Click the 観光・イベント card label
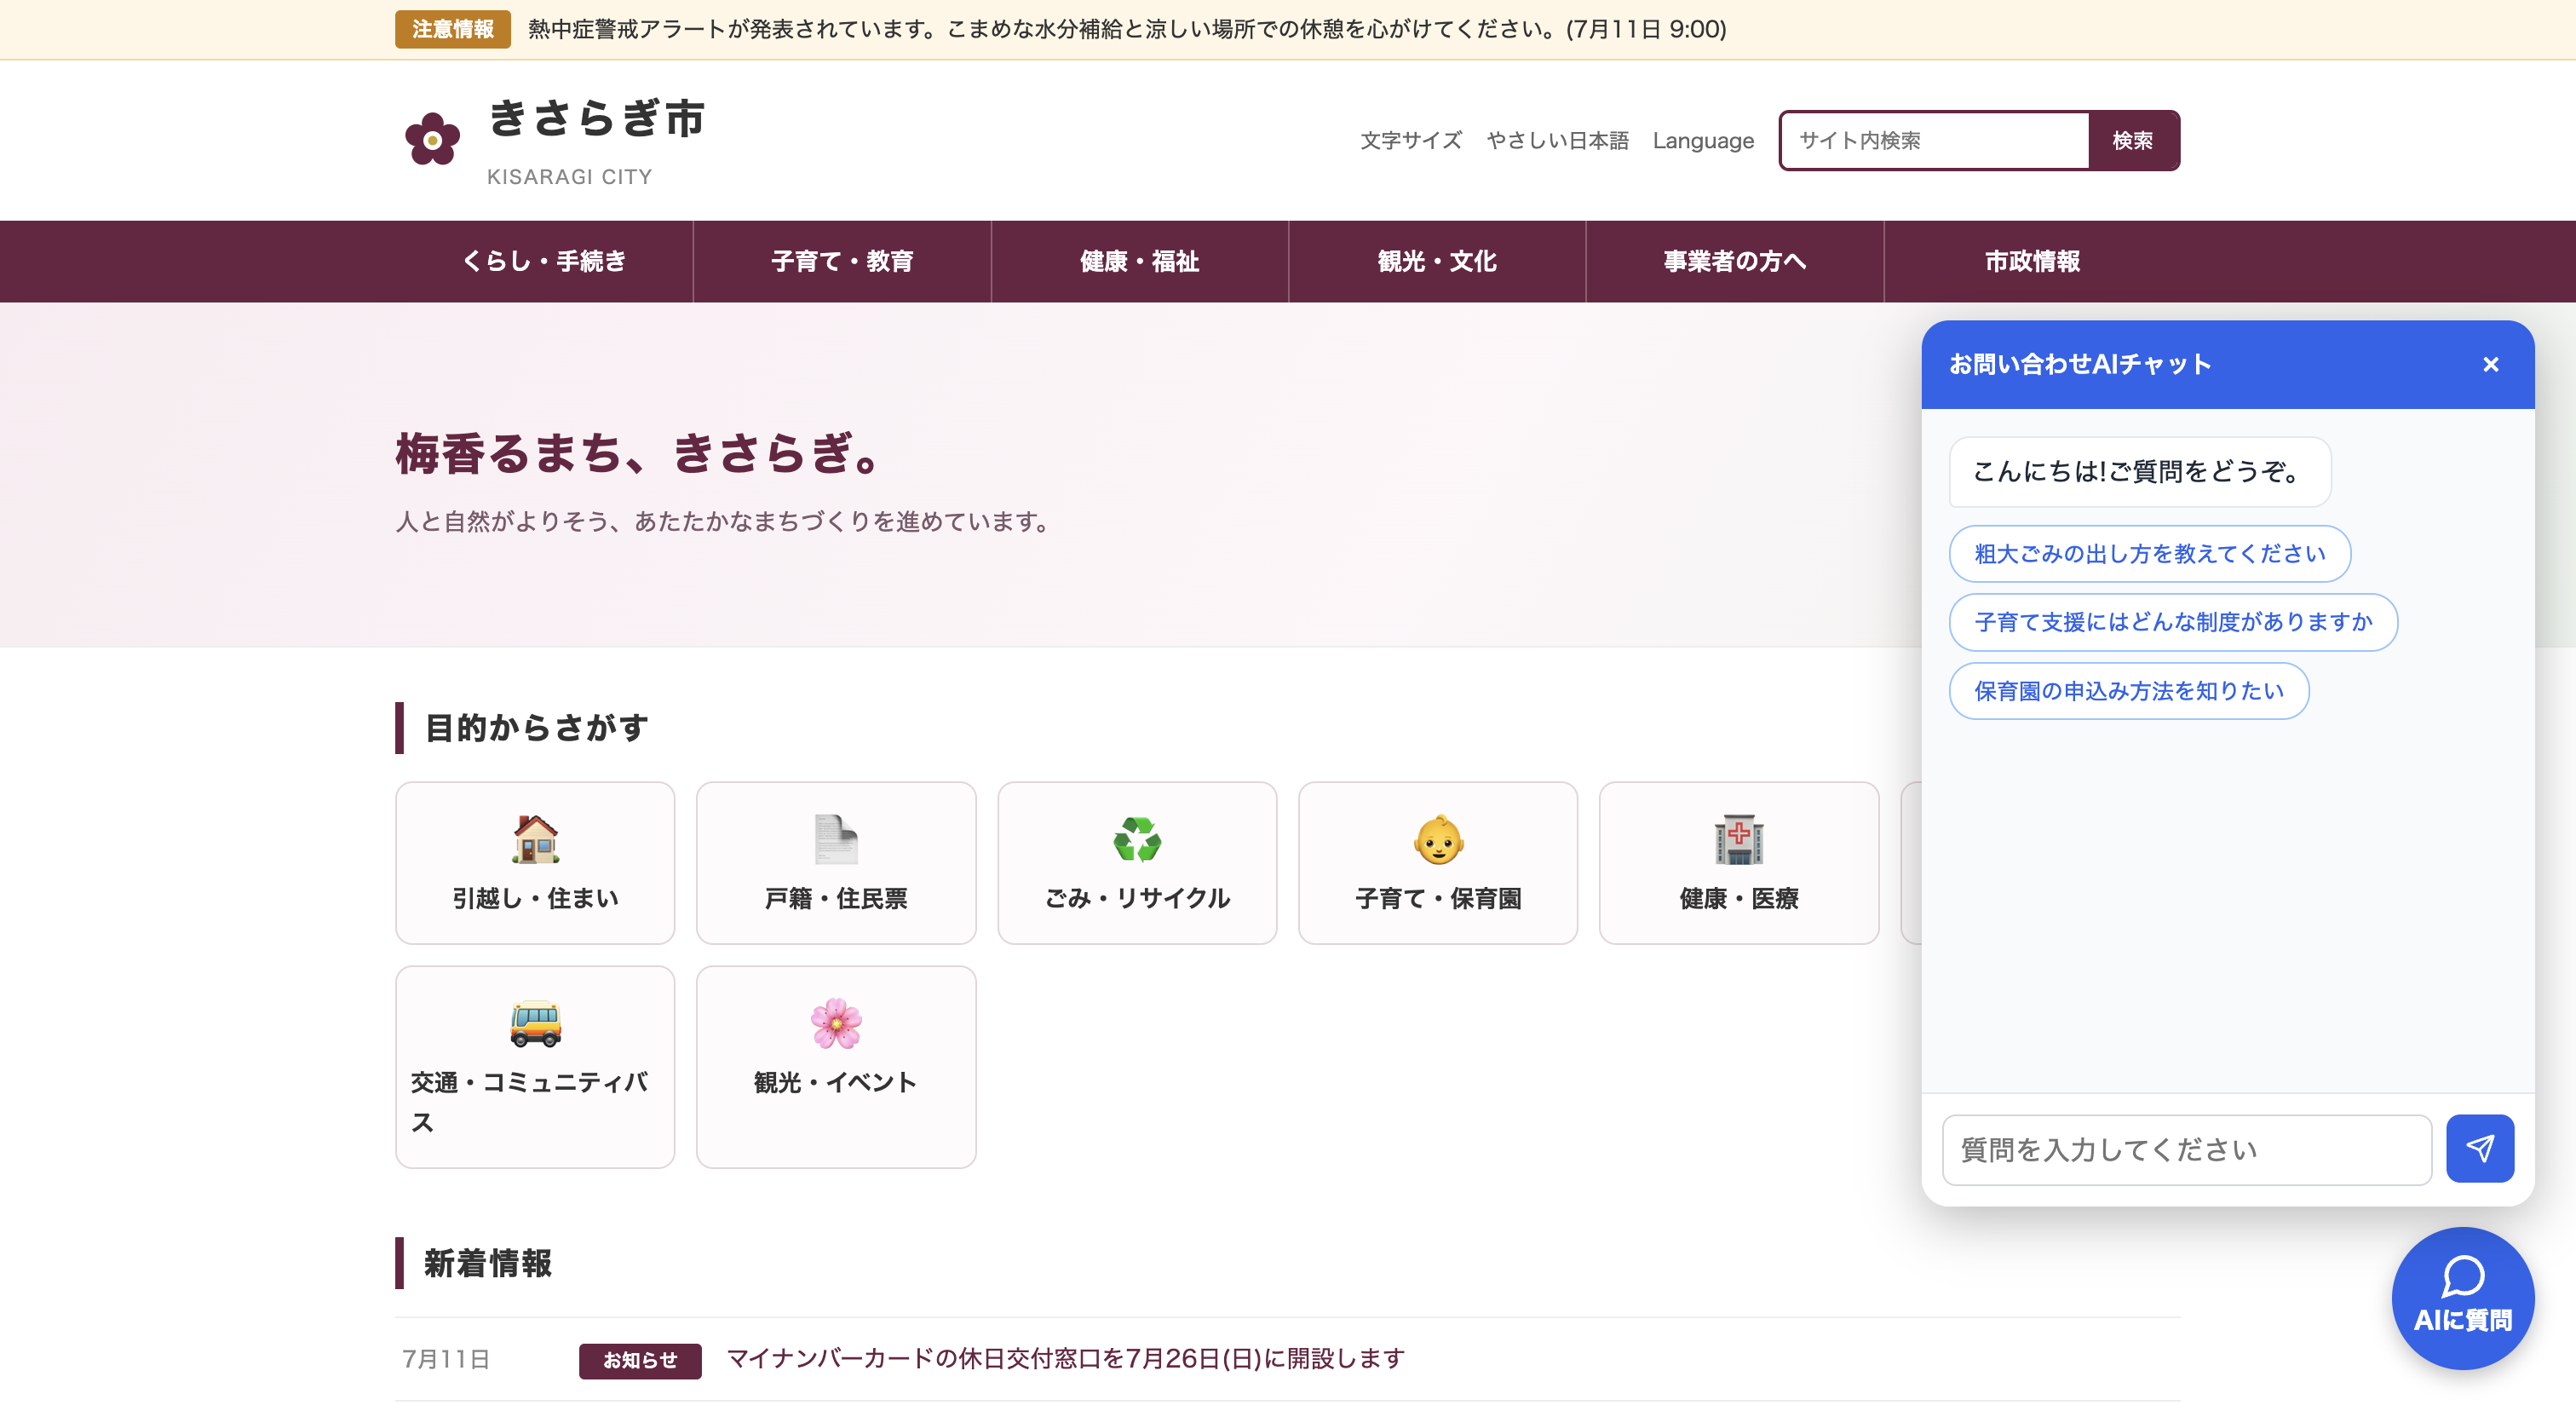 836,1082
